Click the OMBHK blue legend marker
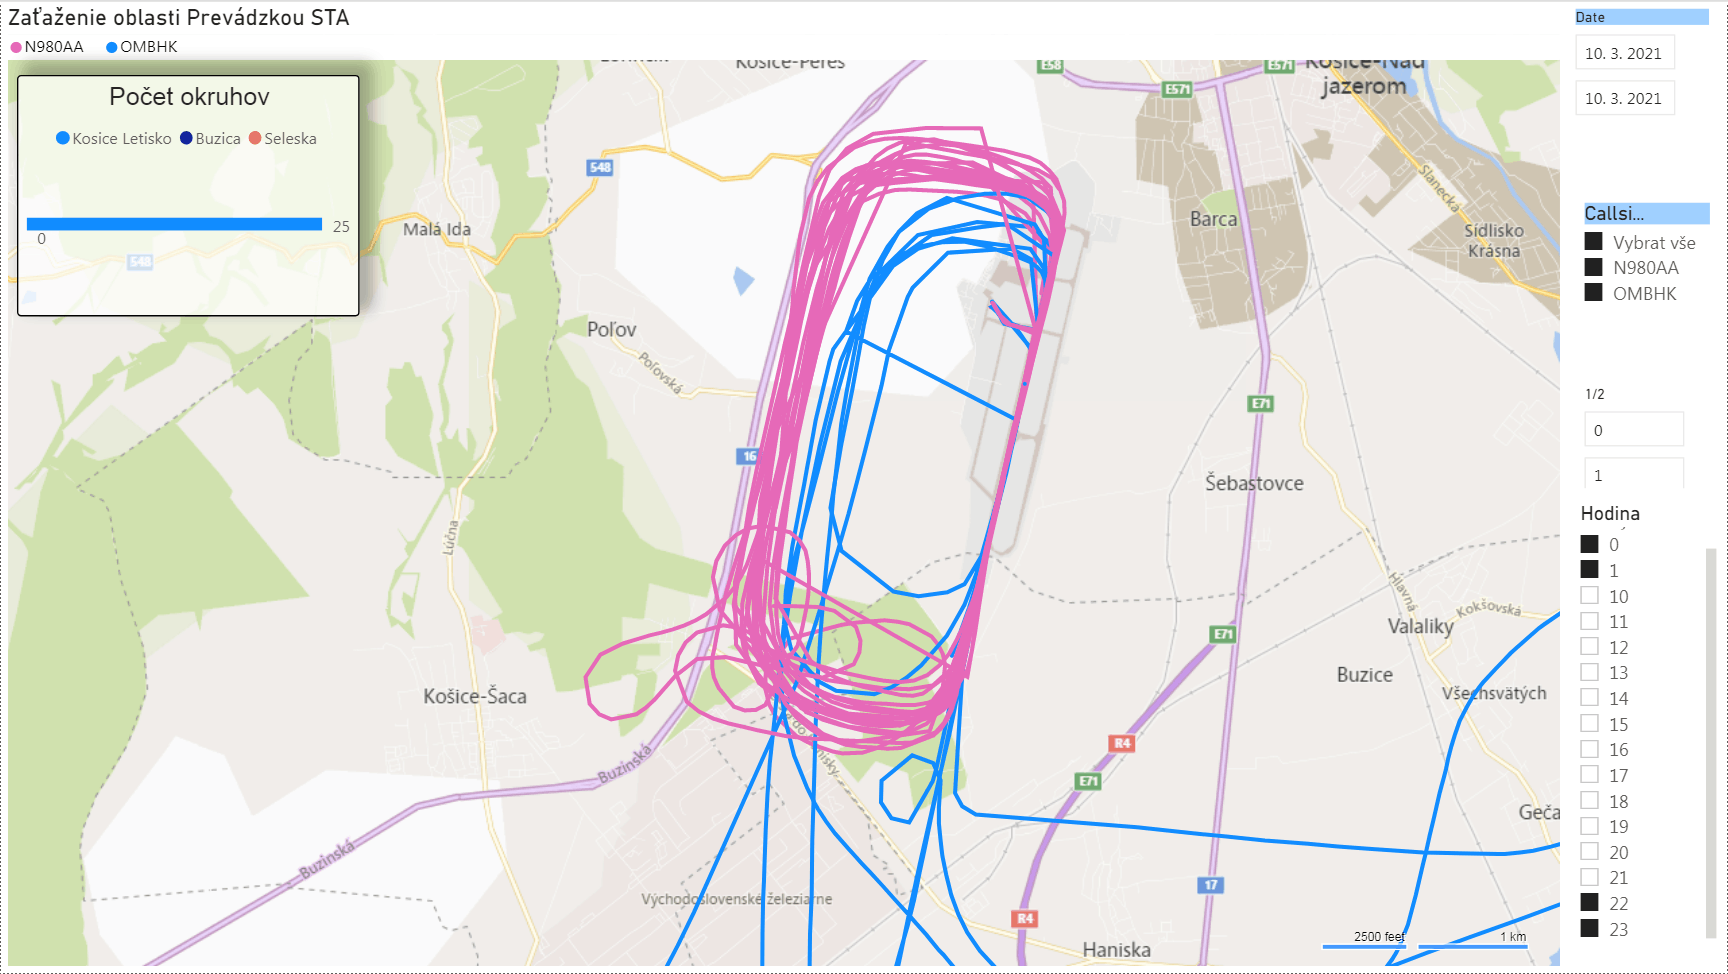The height and width of the screenshot is (974, 1728). pyautogui.click(x=112, y=47)
